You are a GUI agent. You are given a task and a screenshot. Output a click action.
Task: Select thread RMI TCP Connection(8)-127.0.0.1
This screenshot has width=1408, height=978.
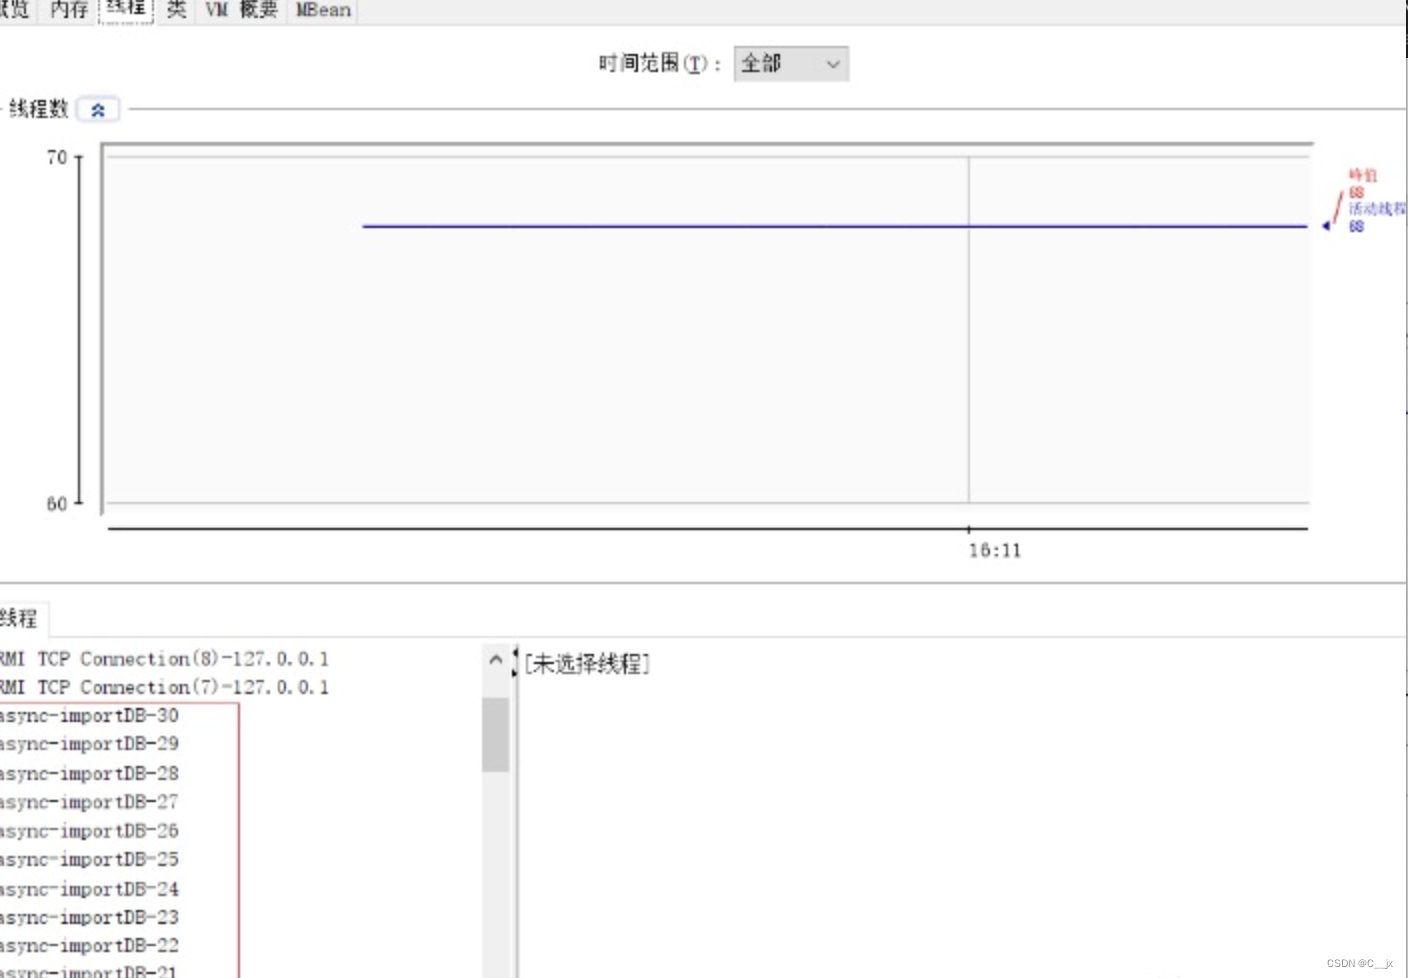tap(164, 659)
